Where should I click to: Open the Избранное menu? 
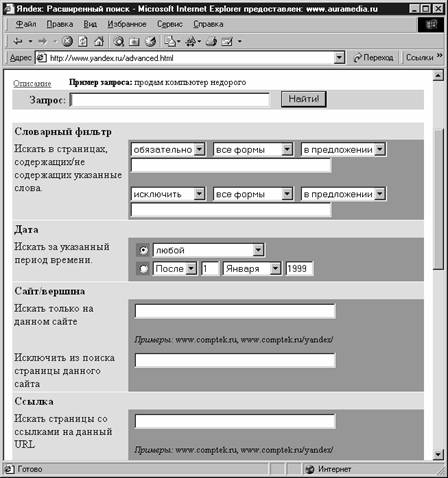tap(127, 24)
